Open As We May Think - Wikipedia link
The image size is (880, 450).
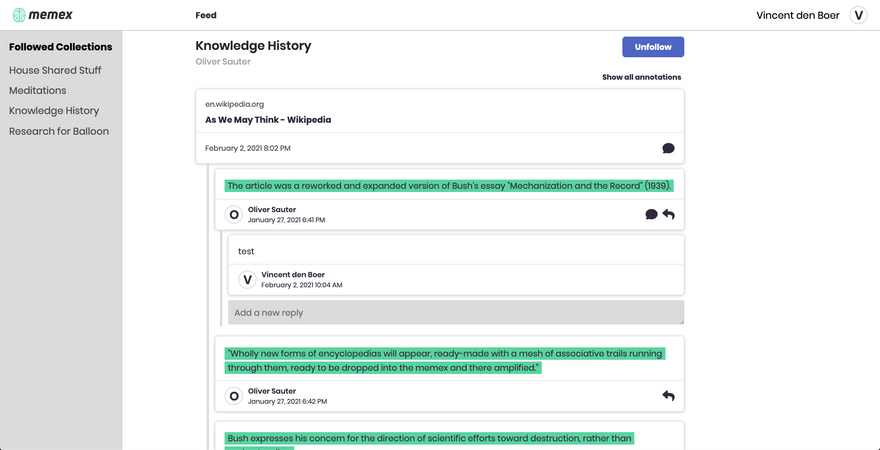click(268, 119)
